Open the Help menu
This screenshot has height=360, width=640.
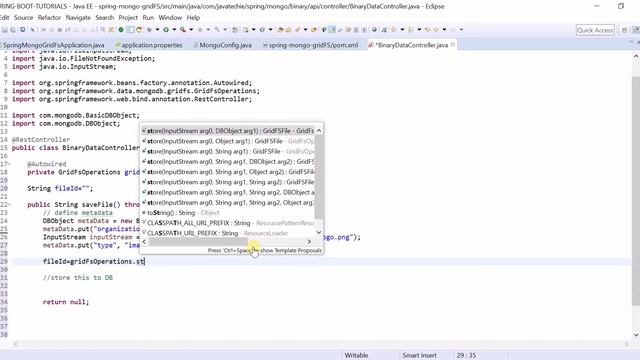tap(193, 18)
